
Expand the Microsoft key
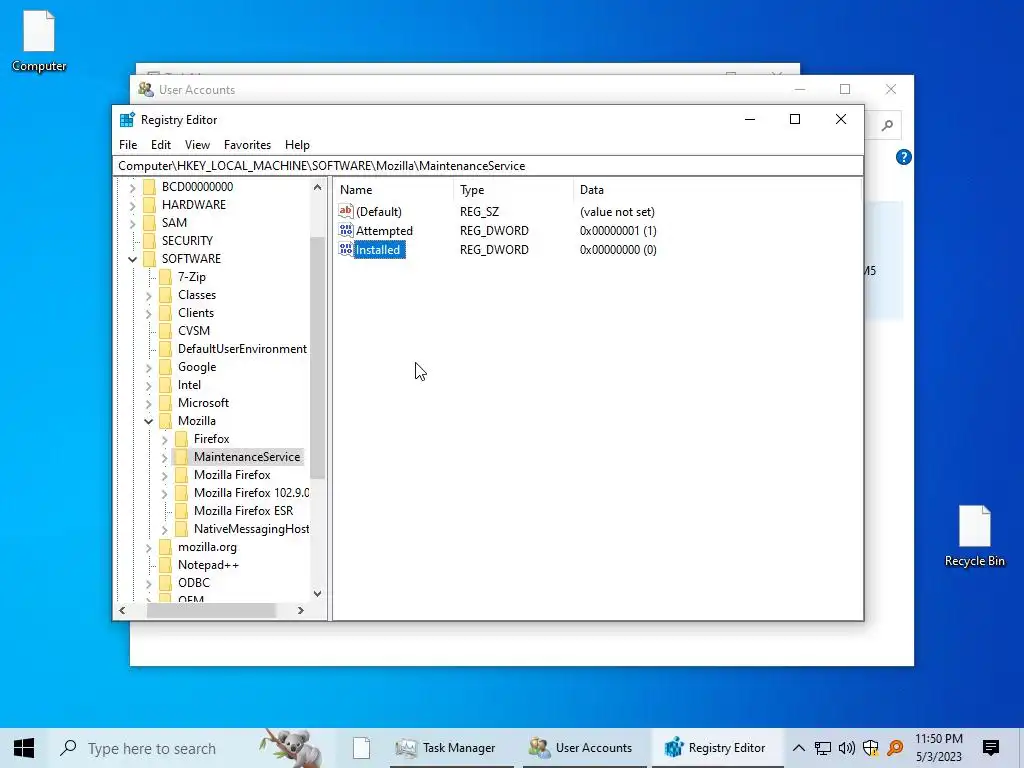pos(148,404)
